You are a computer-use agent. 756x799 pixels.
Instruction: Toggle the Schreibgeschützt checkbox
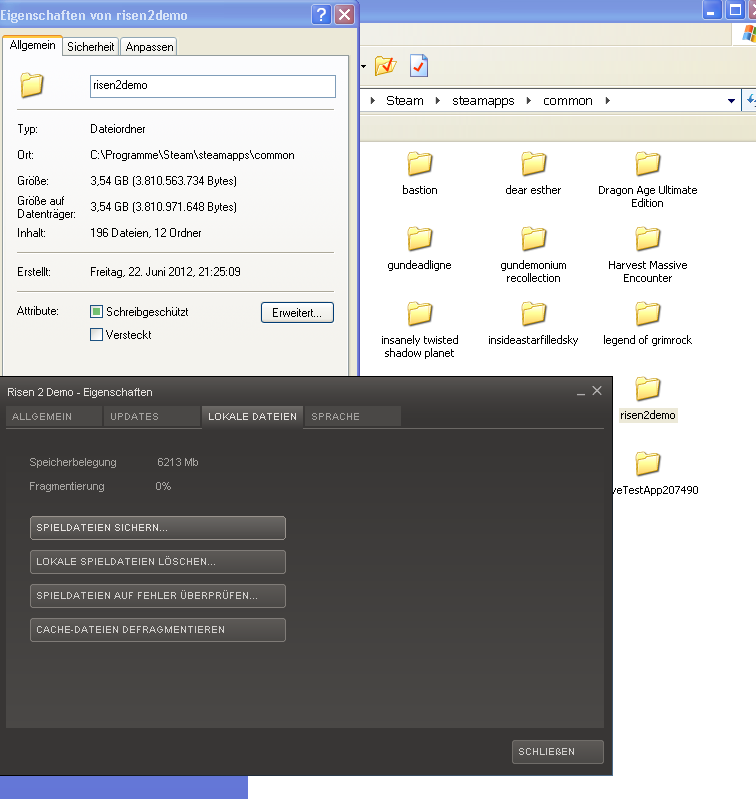tap(96, 311)
